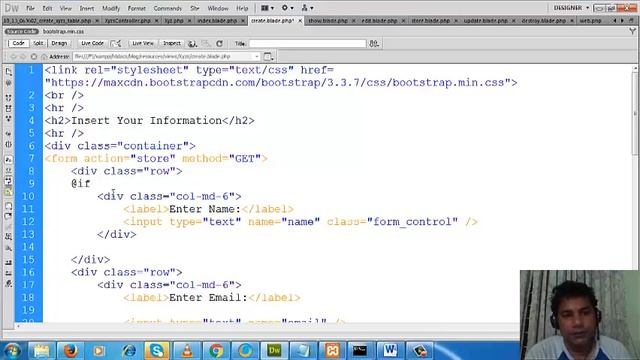Open the File menu

pyautogui.click(x=30, y=8)
